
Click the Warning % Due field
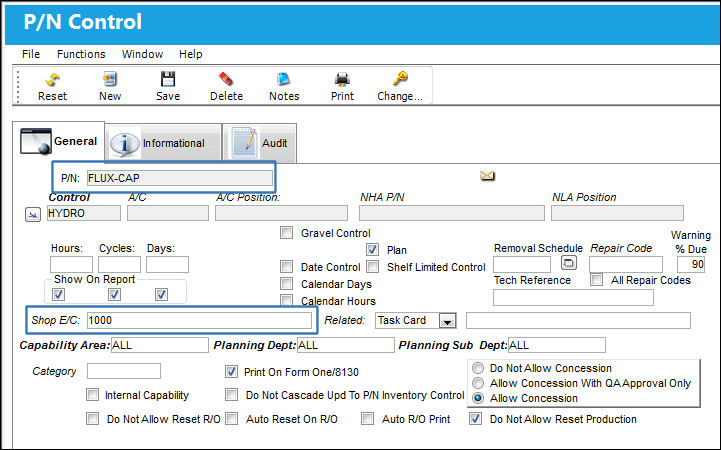click(691, 264)
